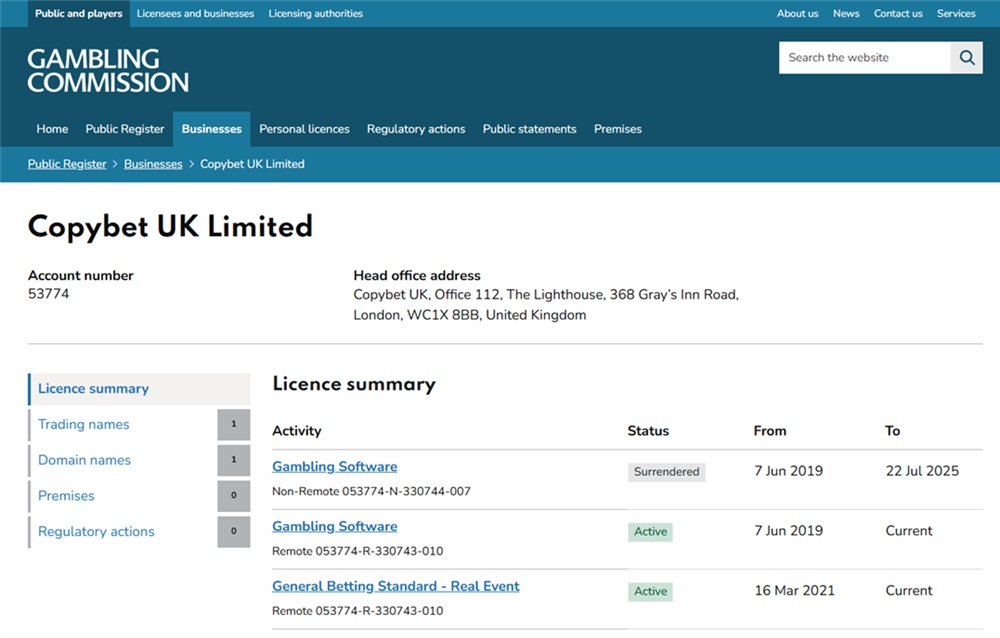1000x638 pixels.
Task: Click the From column header
Action: coord(770,431)
